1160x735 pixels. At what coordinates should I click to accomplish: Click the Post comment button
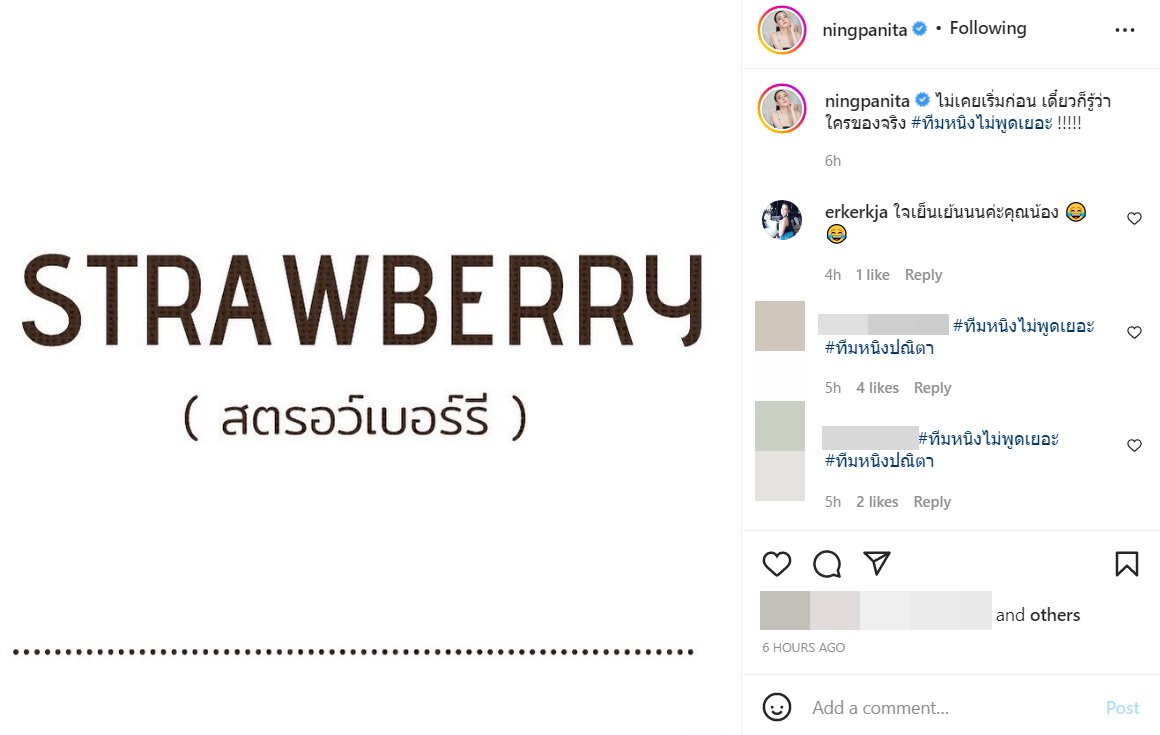coord(1122,708)
